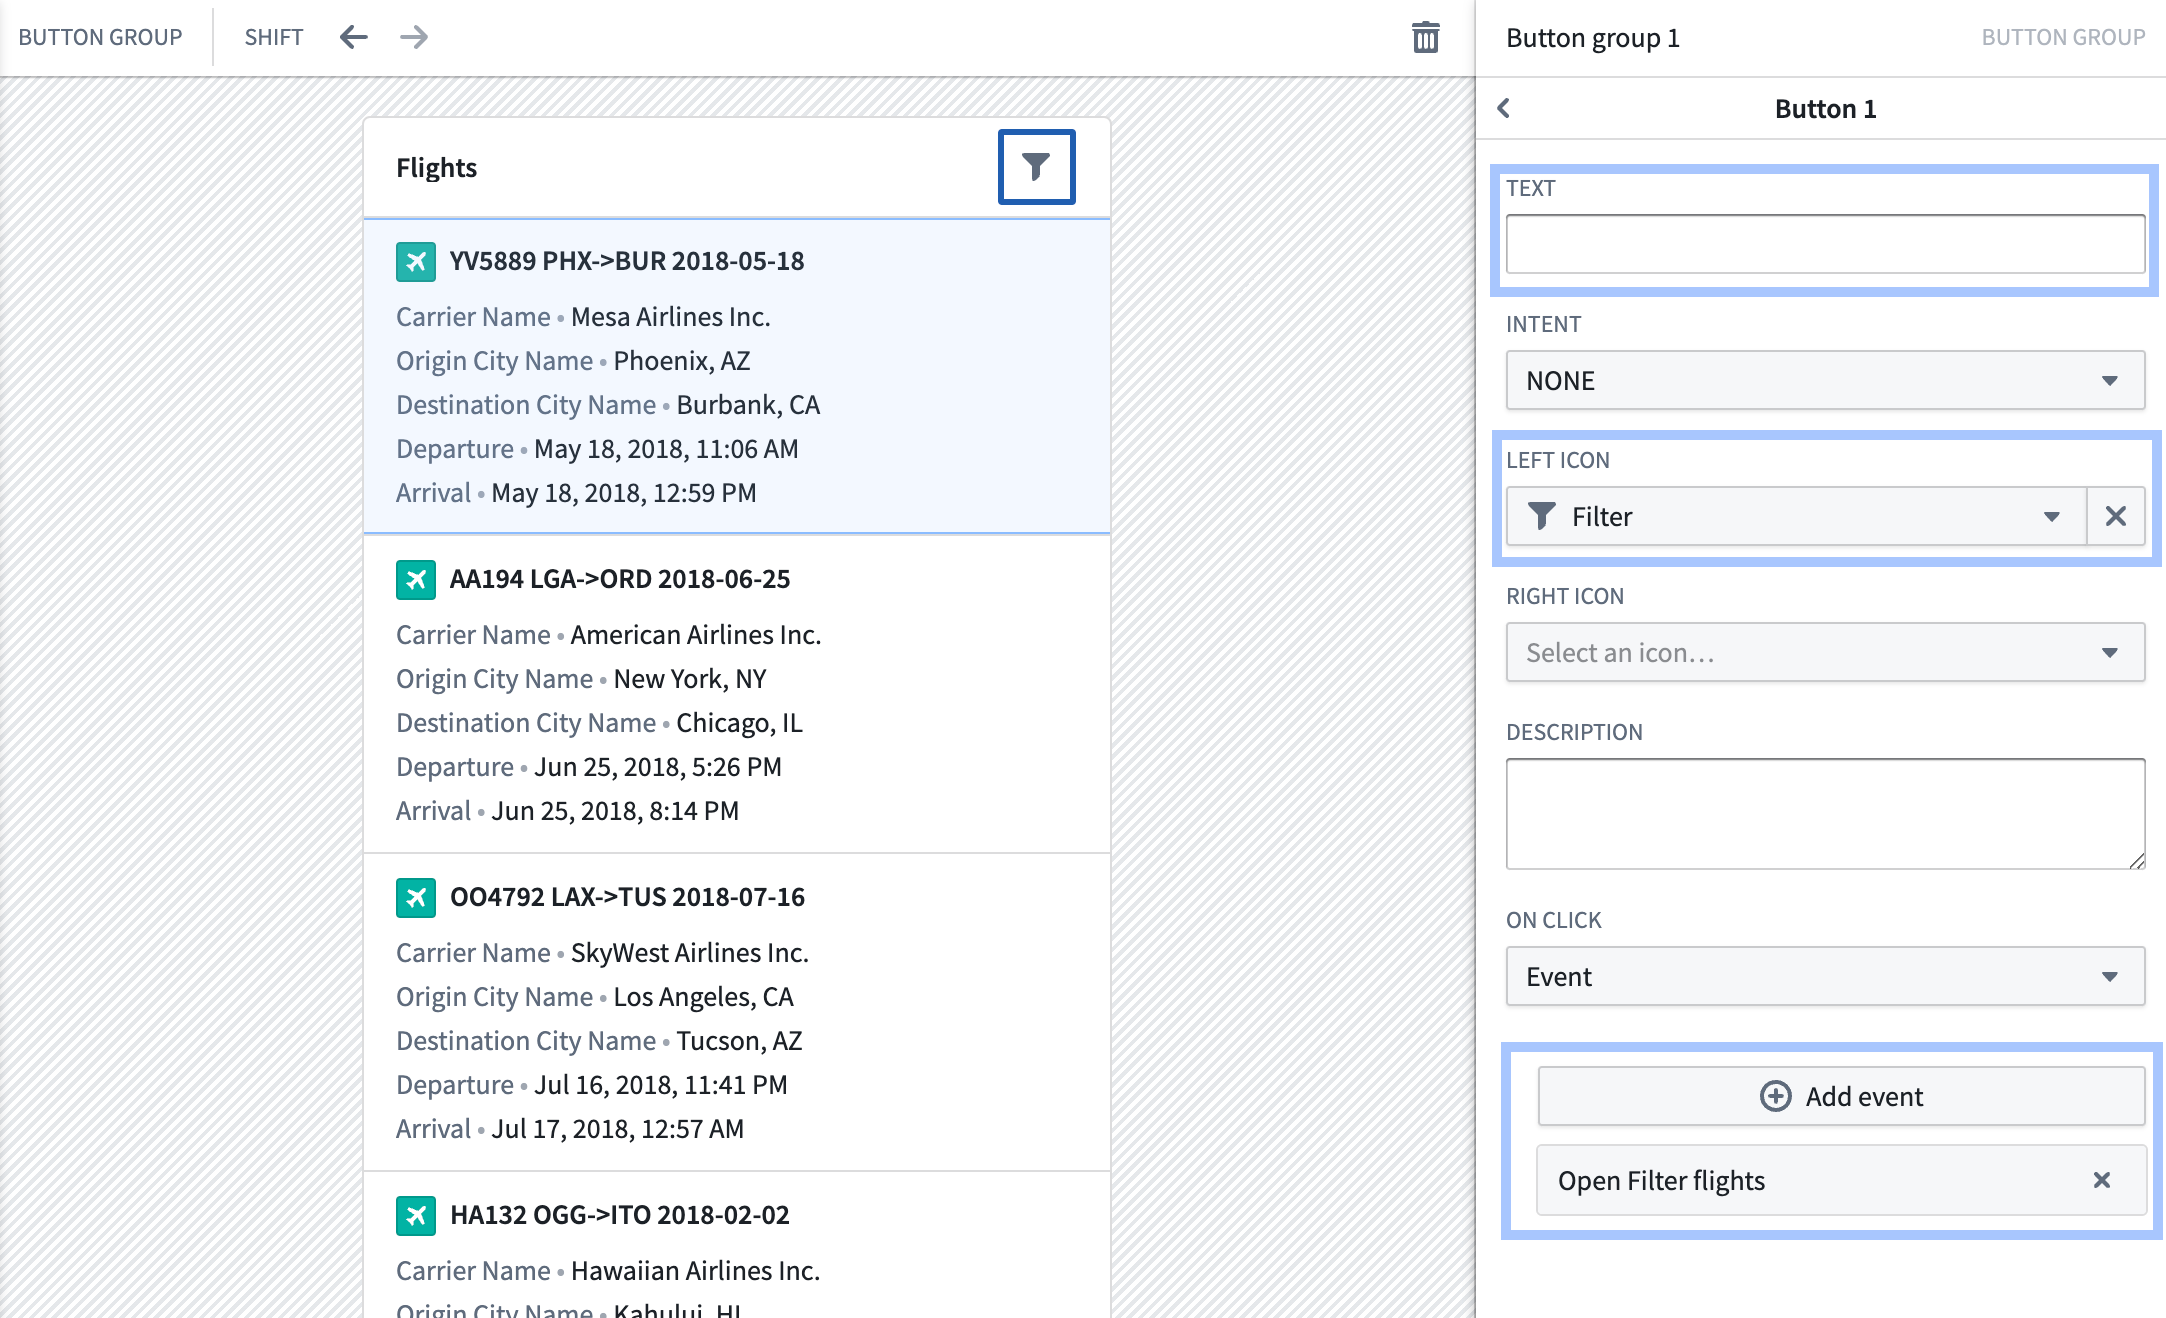
Task: Remove Open Filter flights event entry
Action: coord(2101,1180)
